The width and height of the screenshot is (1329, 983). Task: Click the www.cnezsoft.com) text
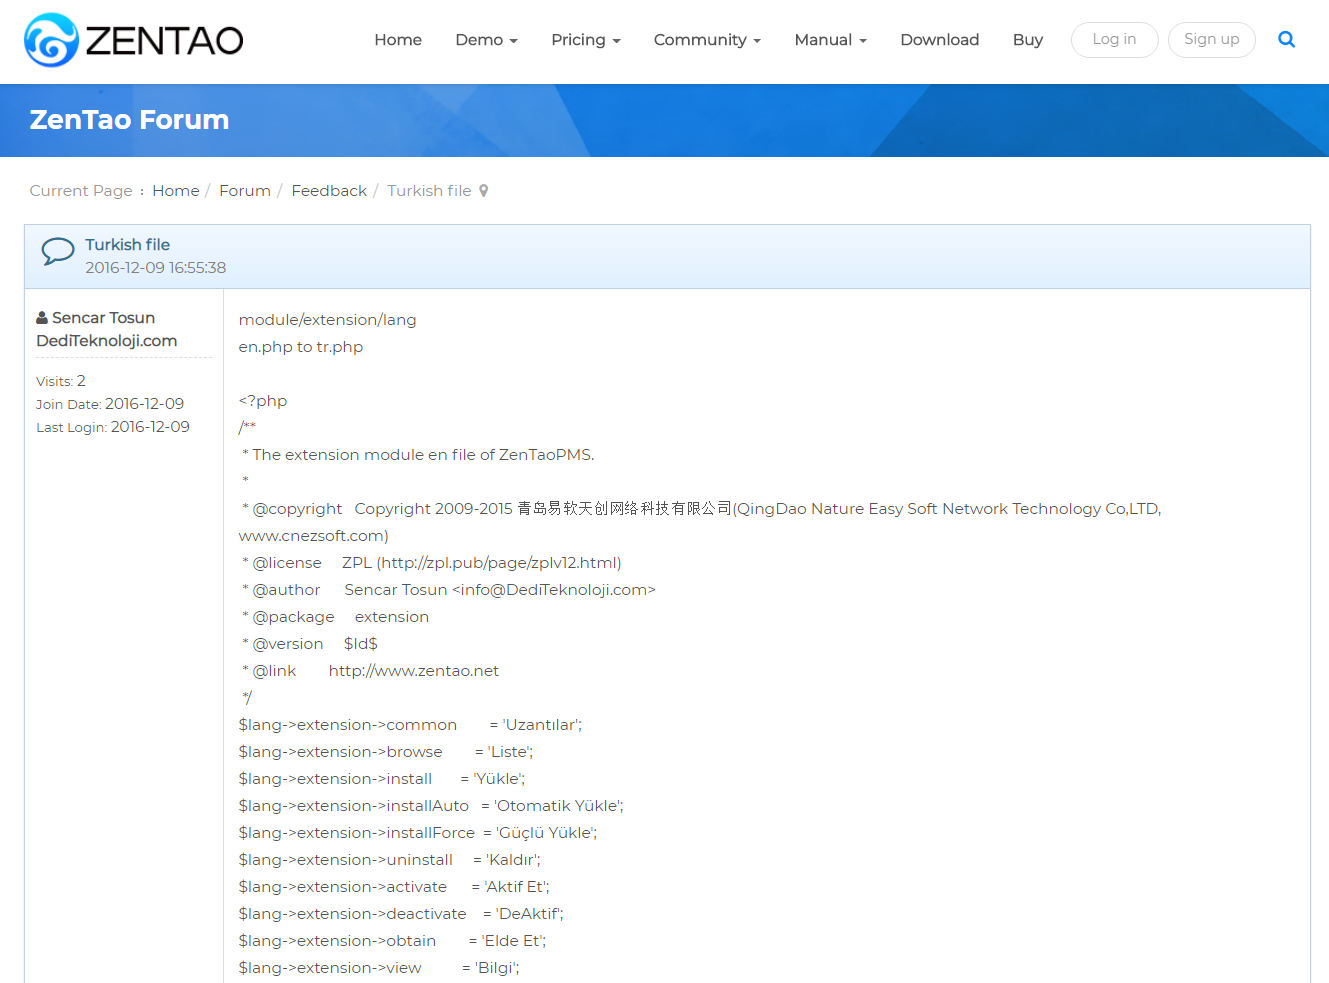313,536
